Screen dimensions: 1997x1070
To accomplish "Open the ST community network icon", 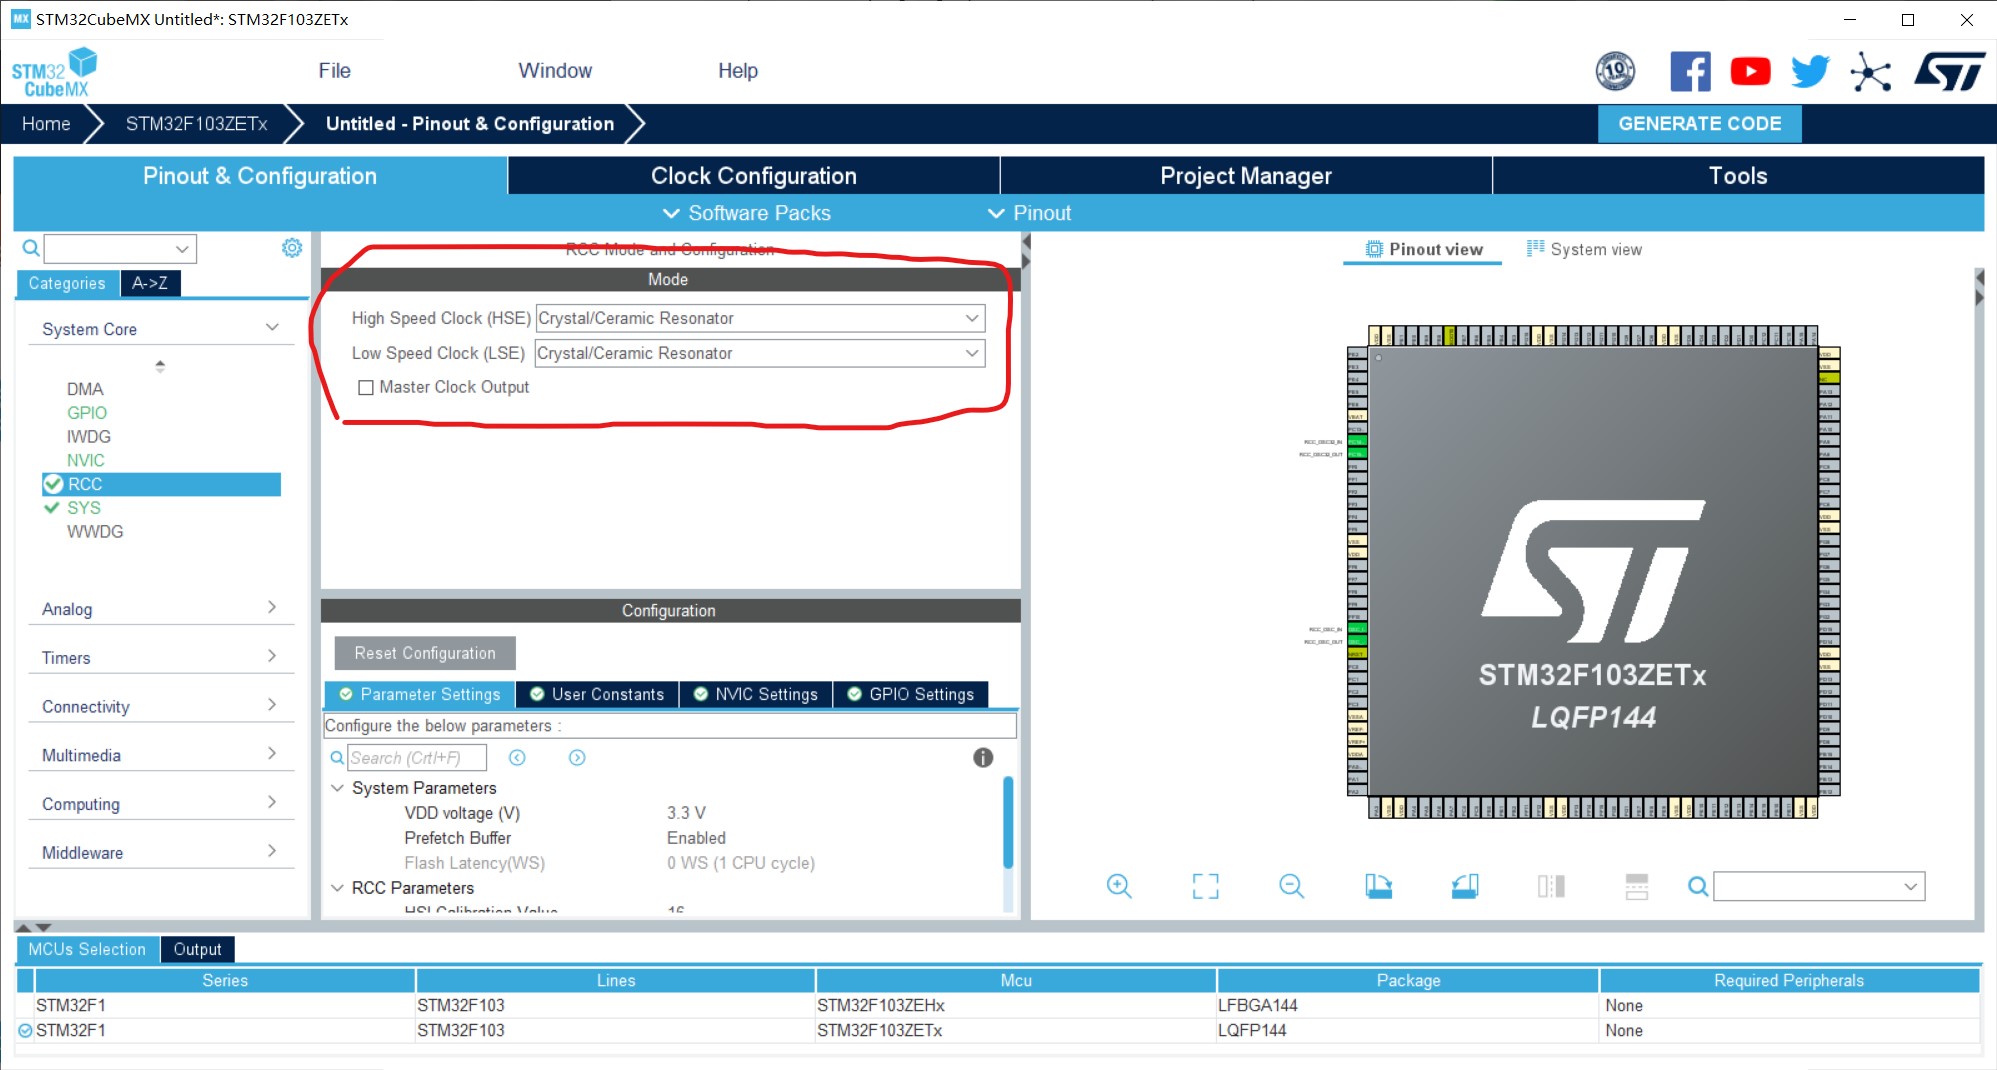I will click(1870, 72).
